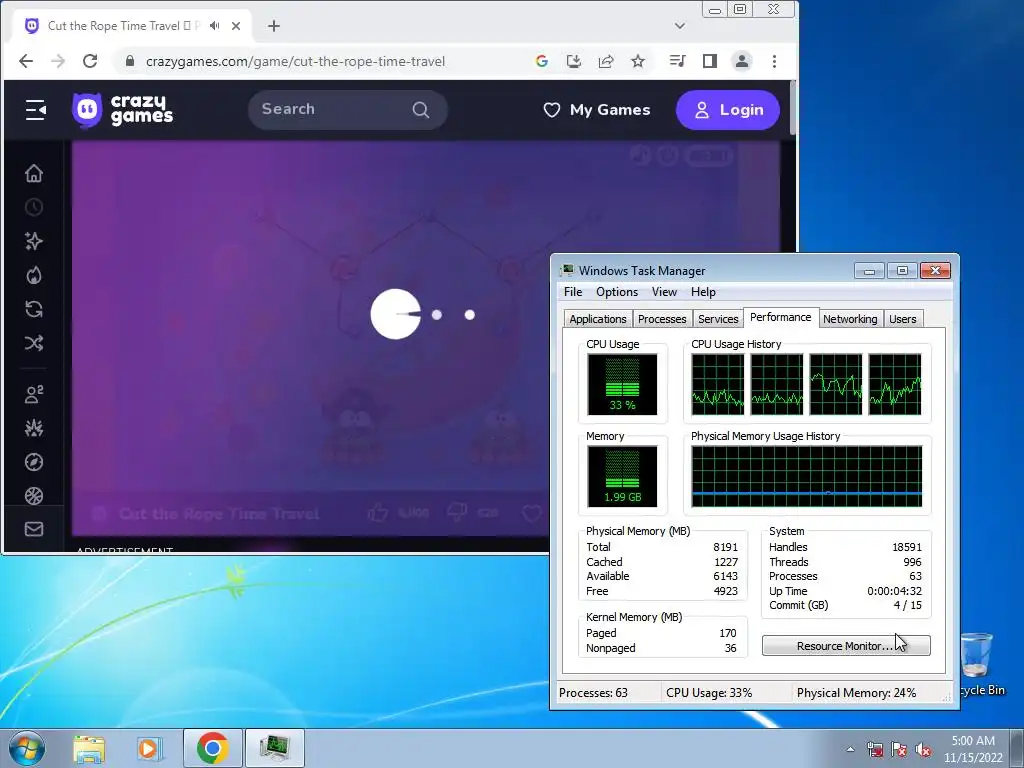Switch to the Users tab
Image resolution: width=1024 pixels, height=768 pixels.
(x=903, y=319)
